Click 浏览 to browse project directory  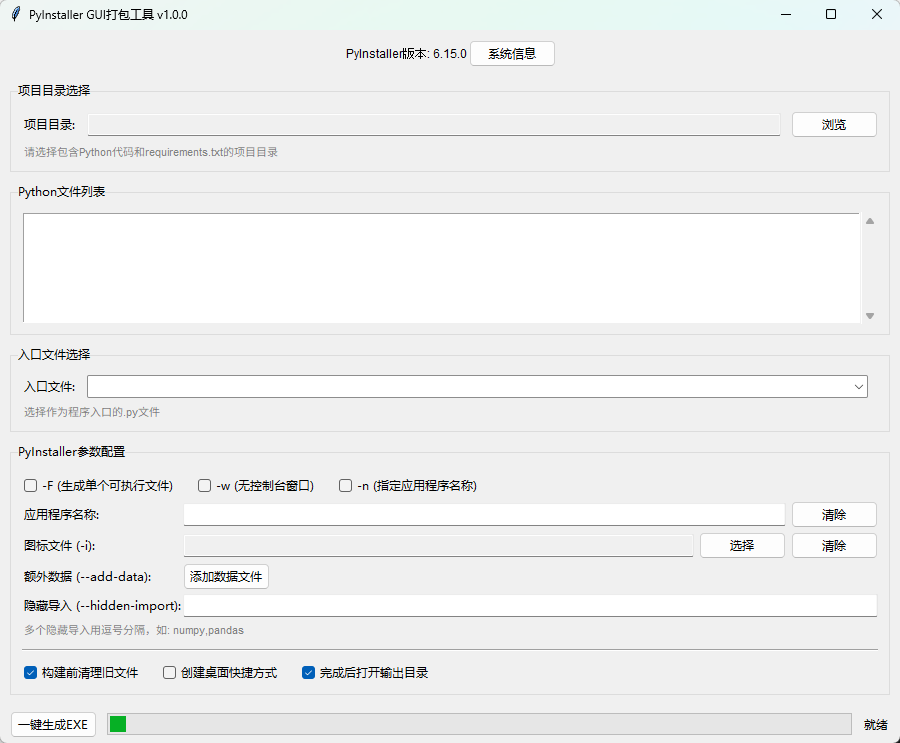tap(834, 125)
